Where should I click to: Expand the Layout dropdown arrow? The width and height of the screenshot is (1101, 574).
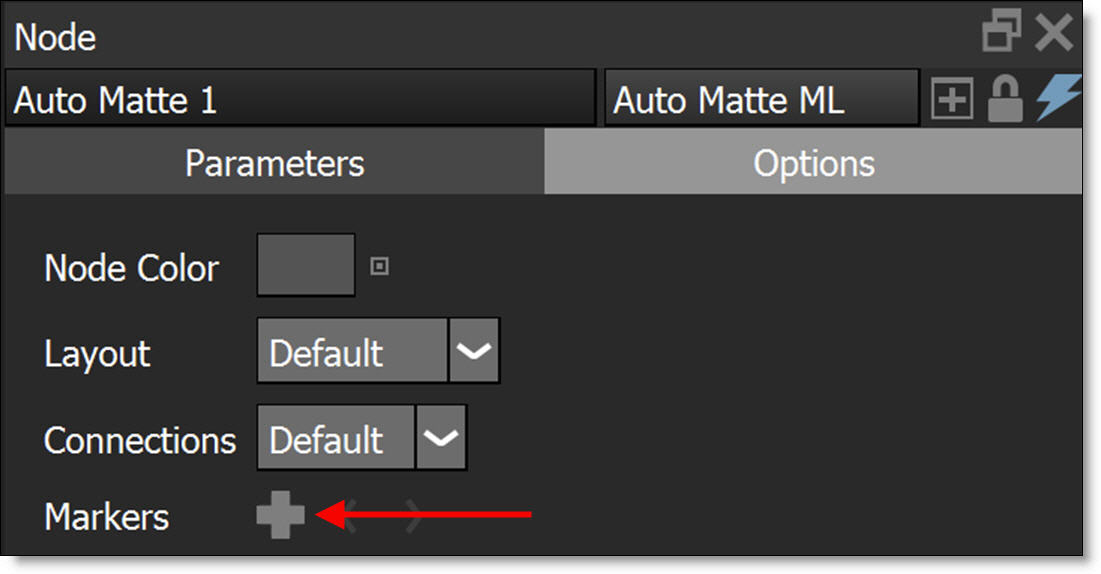(x=474, y=352)
